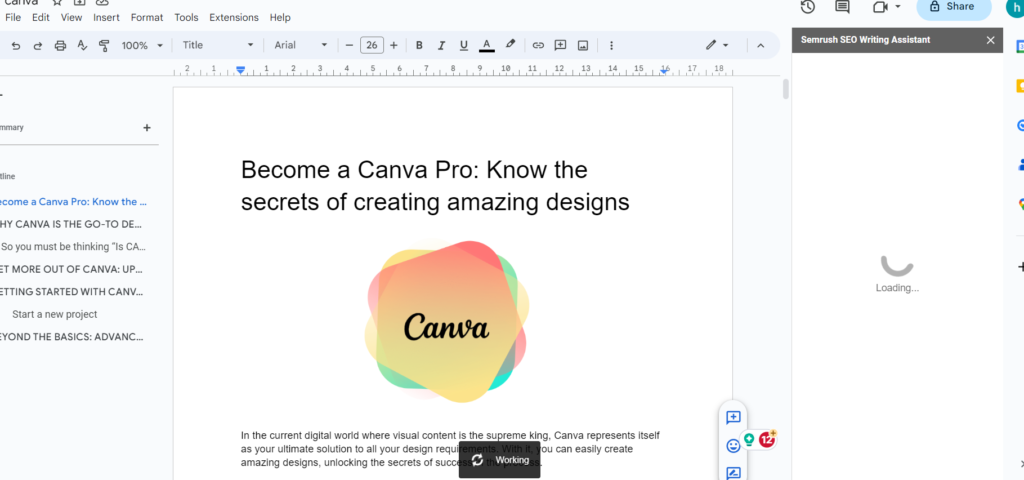Open version history clock icon
Viewport: 1024px width, 480px height.
(808, 7)
